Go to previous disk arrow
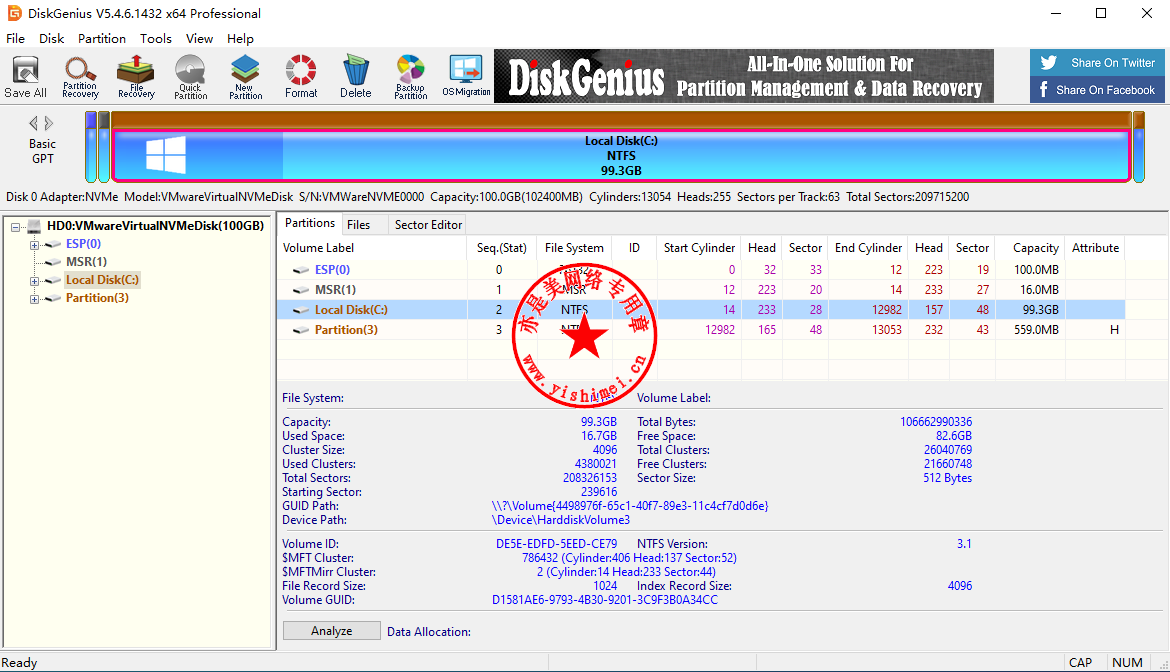 34,123
